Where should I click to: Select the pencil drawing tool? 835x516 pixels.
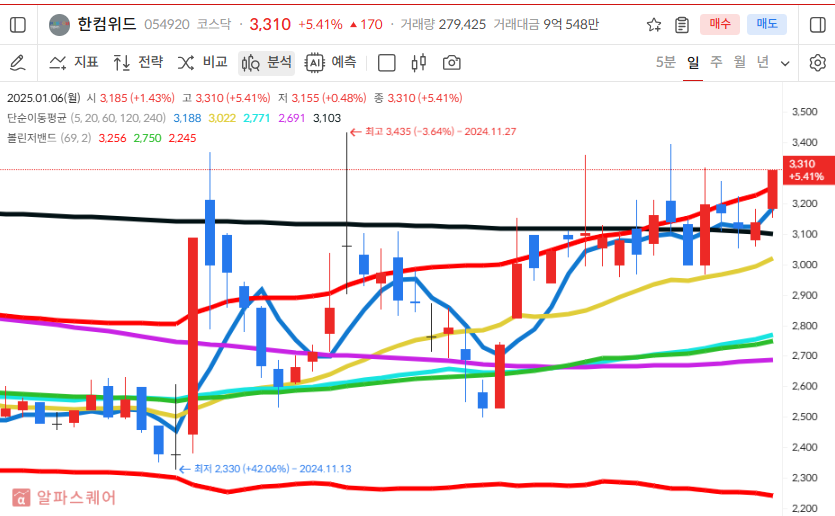coord(18,63)
